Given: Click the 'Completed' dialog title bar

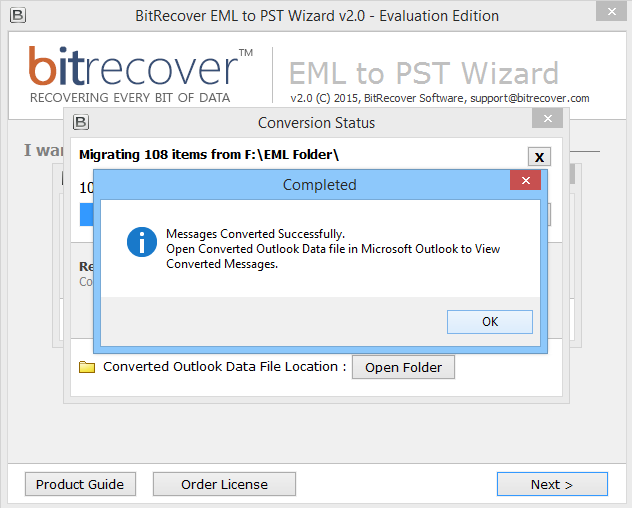Looking at the screenshot, I should pyautogui.click(x=319, y=185).
